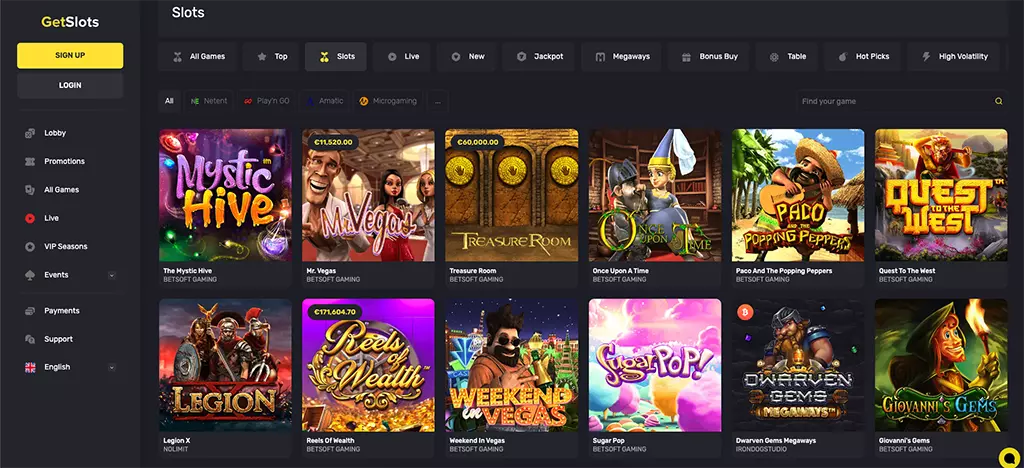
Task: Launch the Treasure Room game thumbnail
Action: point(512,195)
